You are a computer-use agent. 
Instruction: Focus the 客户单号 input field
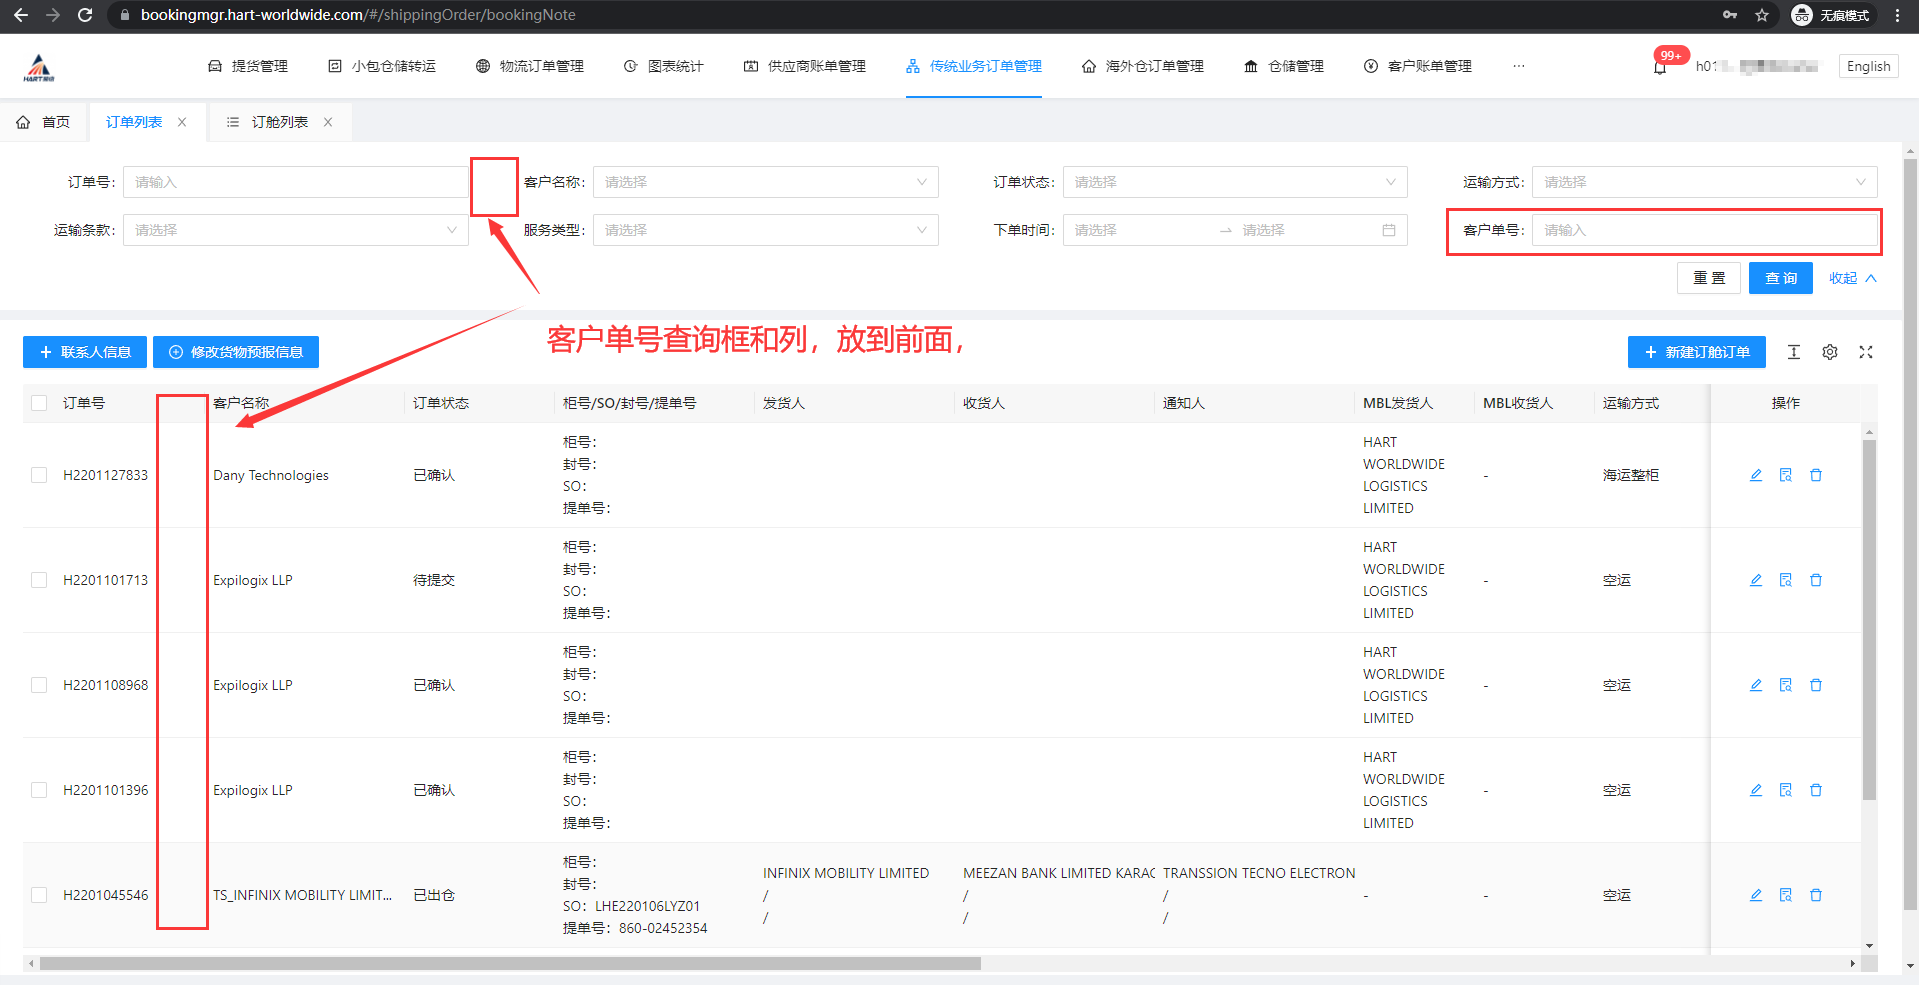[1704, 230]
